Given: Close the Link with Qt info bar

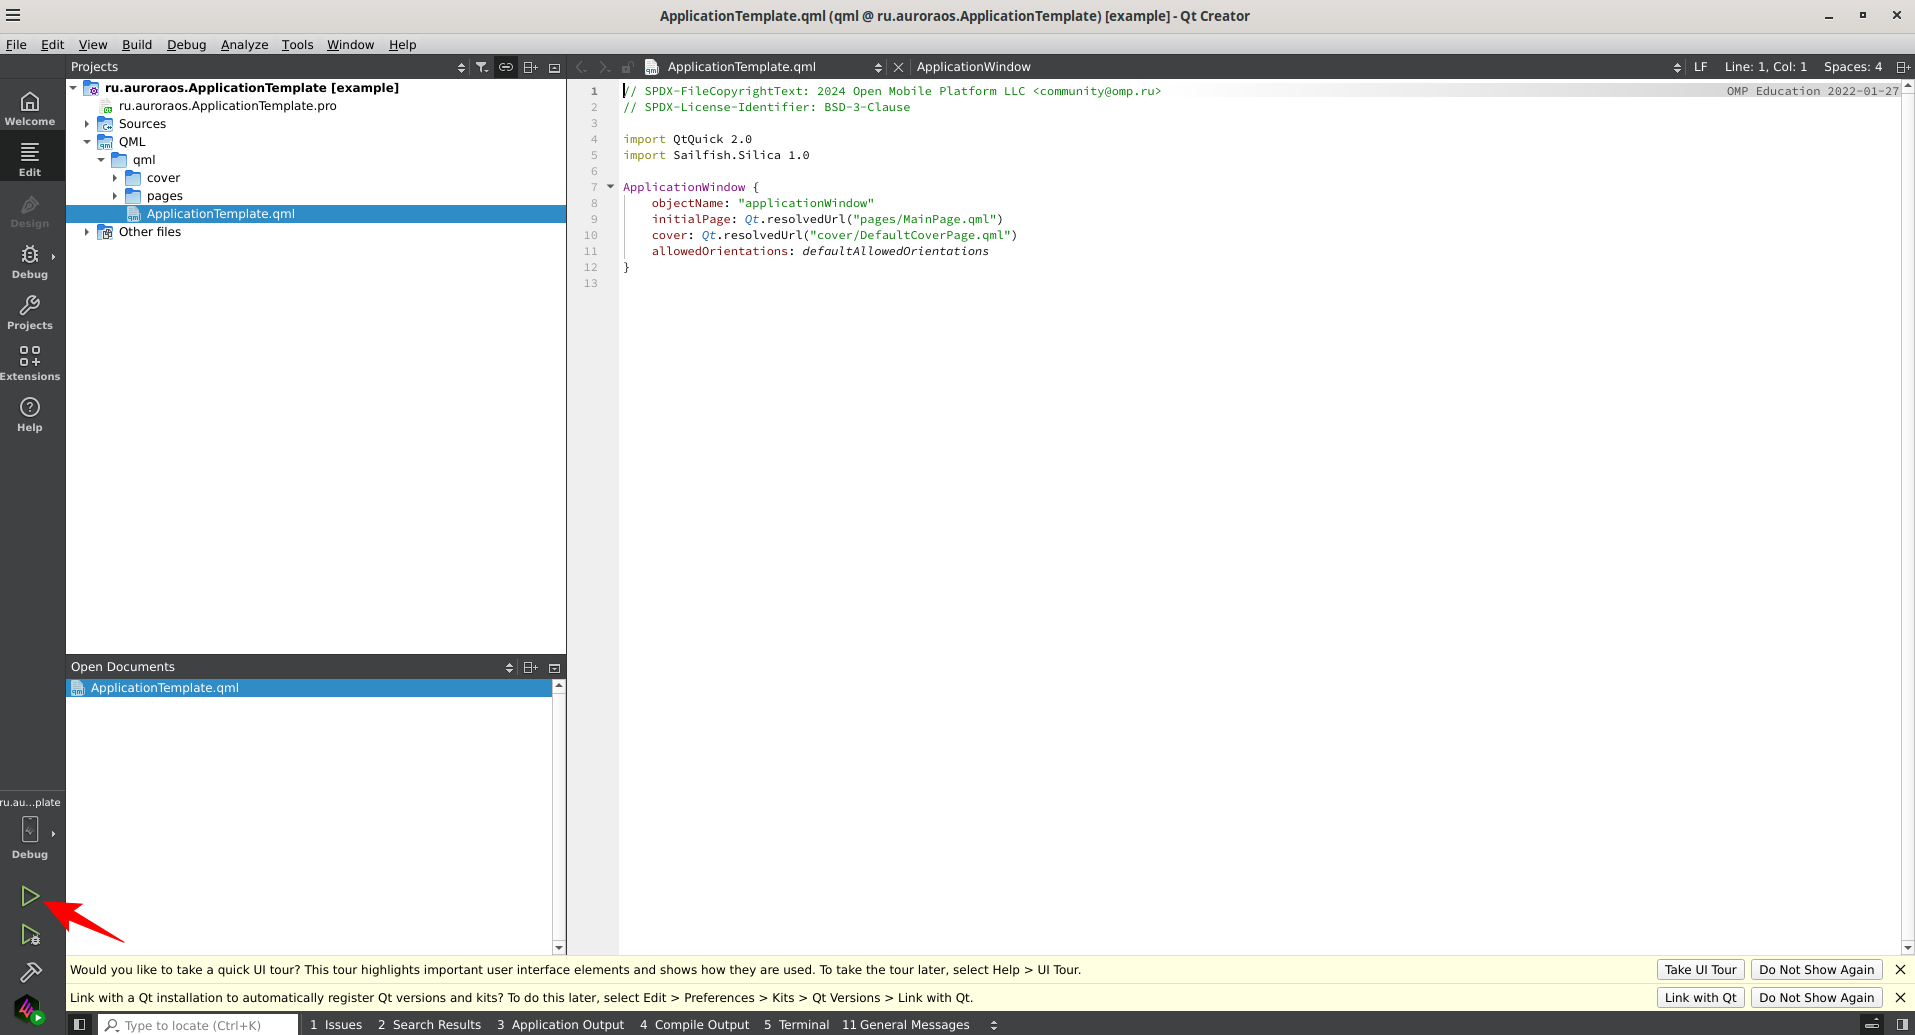Looking at the screenshot, I should [x=1900, y=997].
